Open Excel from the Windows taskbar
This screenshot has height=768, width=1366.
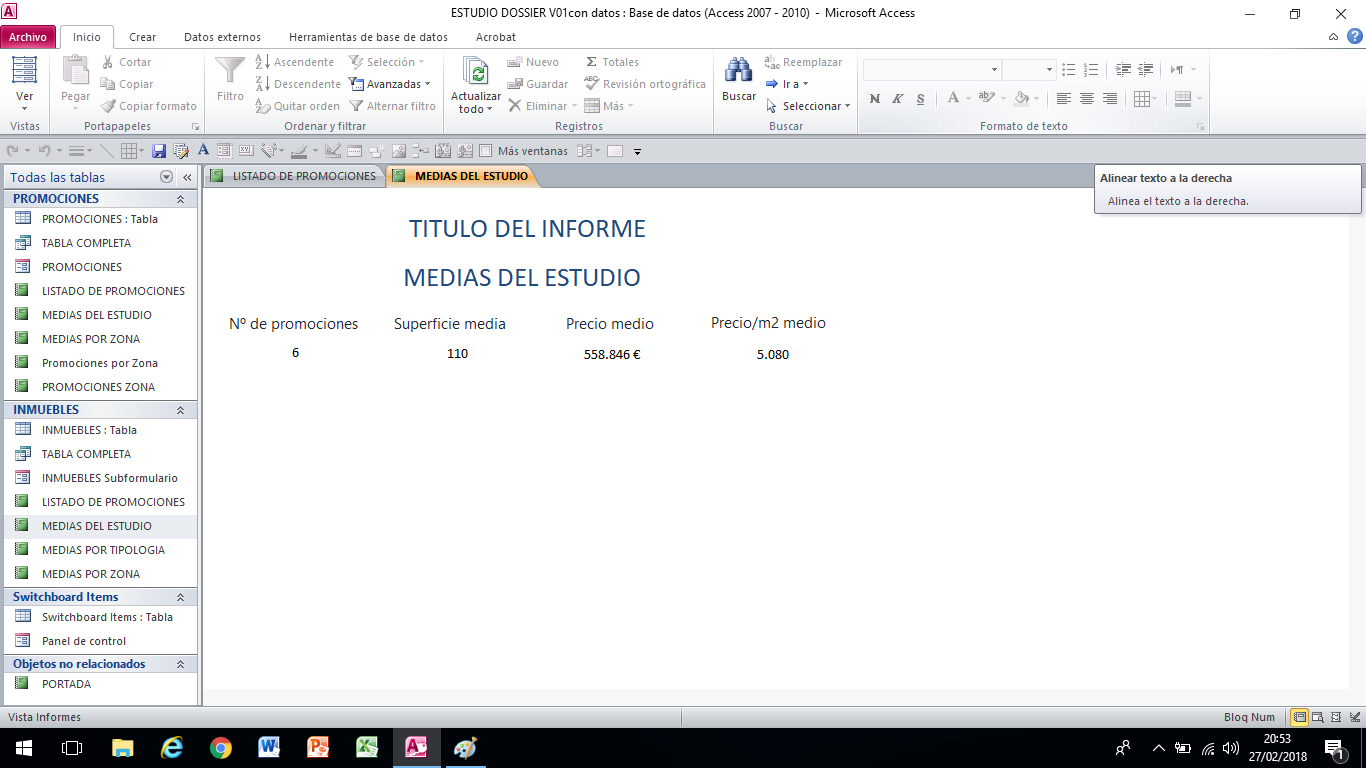click(367, 747)
